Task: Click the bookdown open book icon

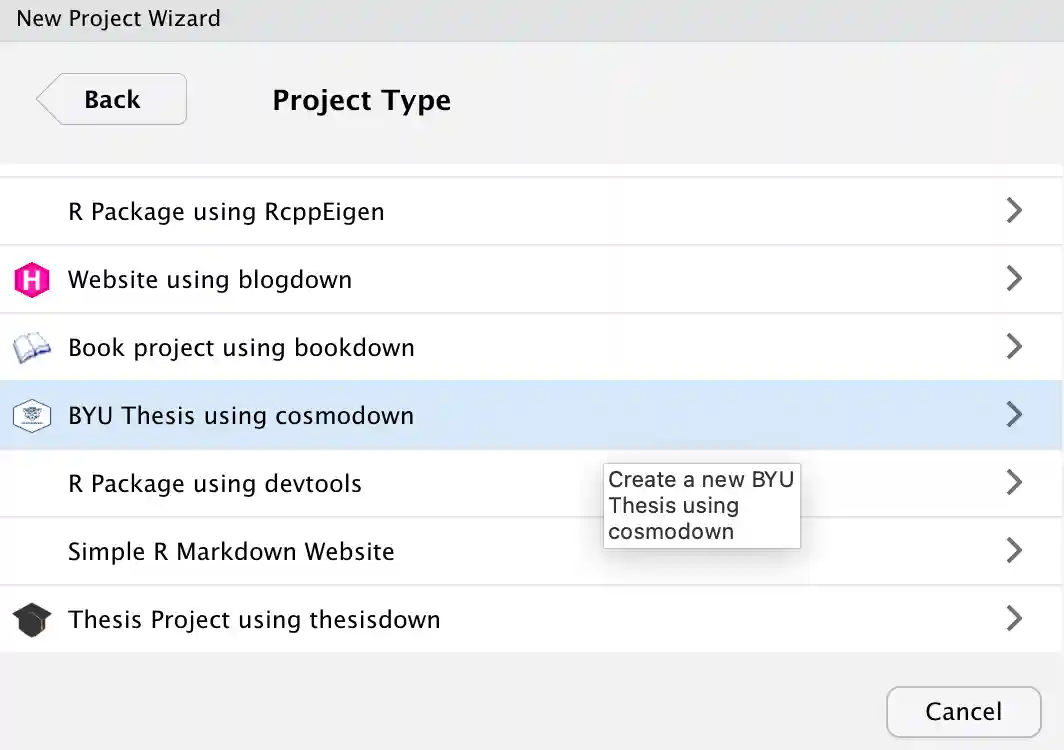Action: [32, 348]
